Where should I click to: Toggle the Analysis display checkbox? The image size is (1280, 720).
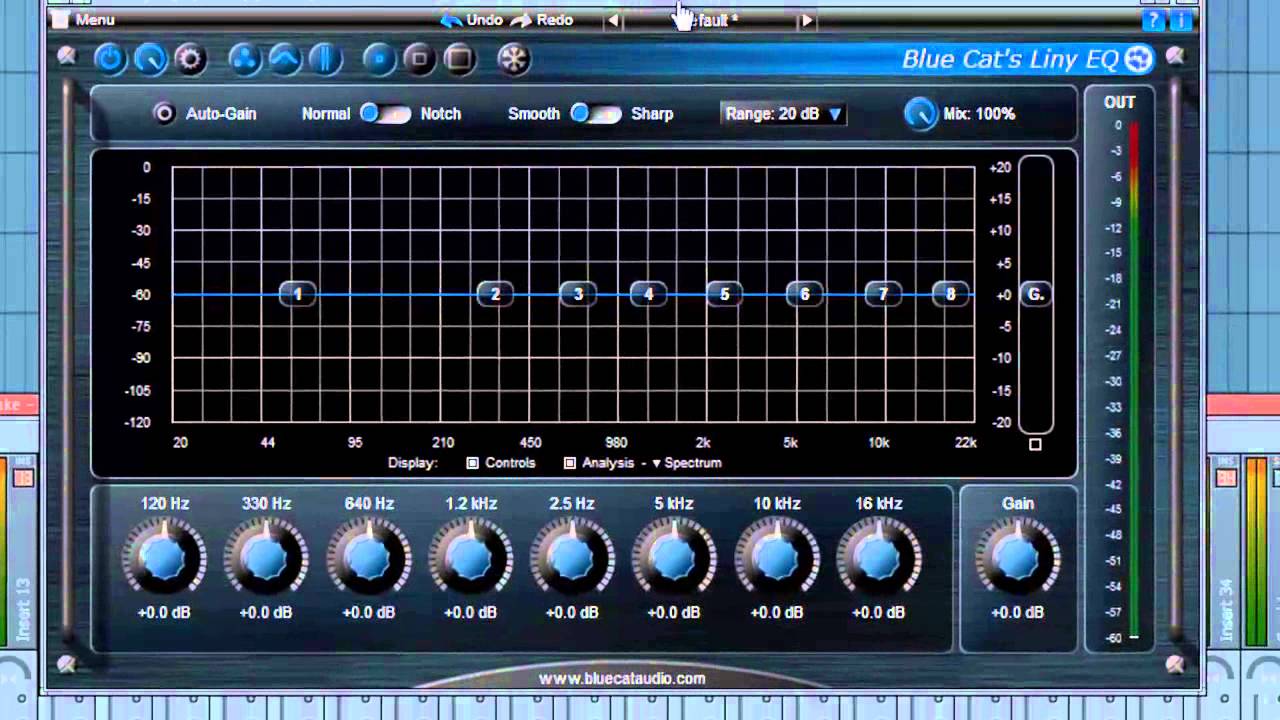click(570, 463)
